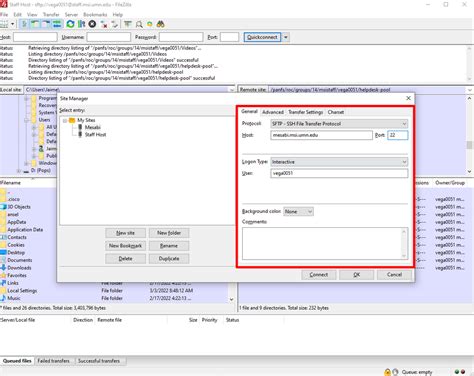Reconnect to the last server icon
Image resolution: width=474 pixels, height=376 pixels.
click(115, 24)
